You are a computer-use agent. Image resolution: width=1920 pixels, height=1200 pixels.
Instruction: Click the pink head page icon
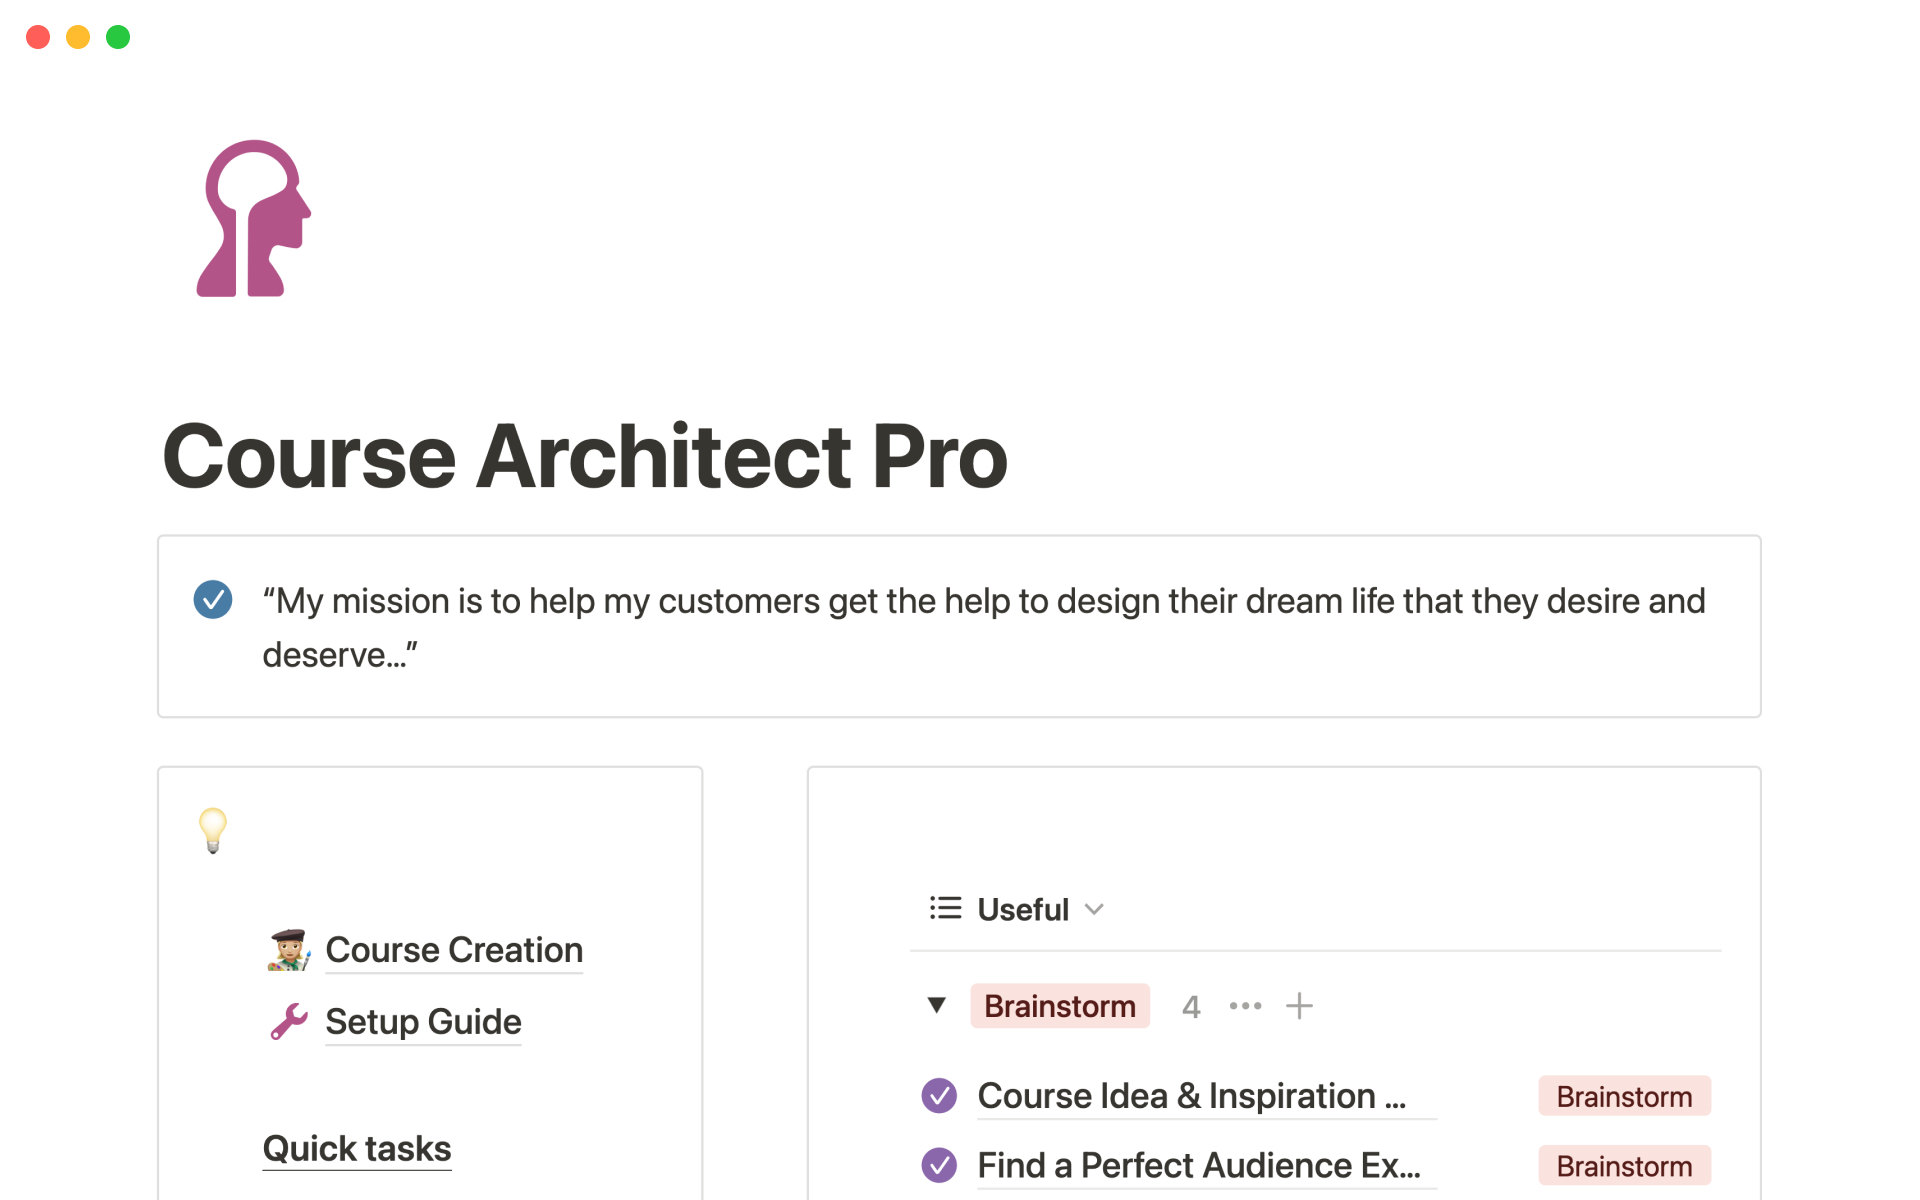point(254,219)
